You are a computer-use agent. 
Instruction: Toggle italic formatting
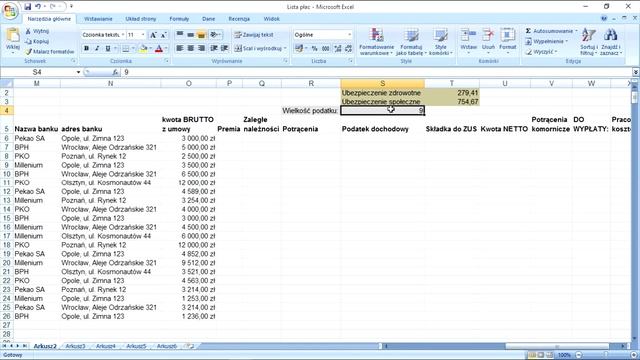(x=97, y=49)
